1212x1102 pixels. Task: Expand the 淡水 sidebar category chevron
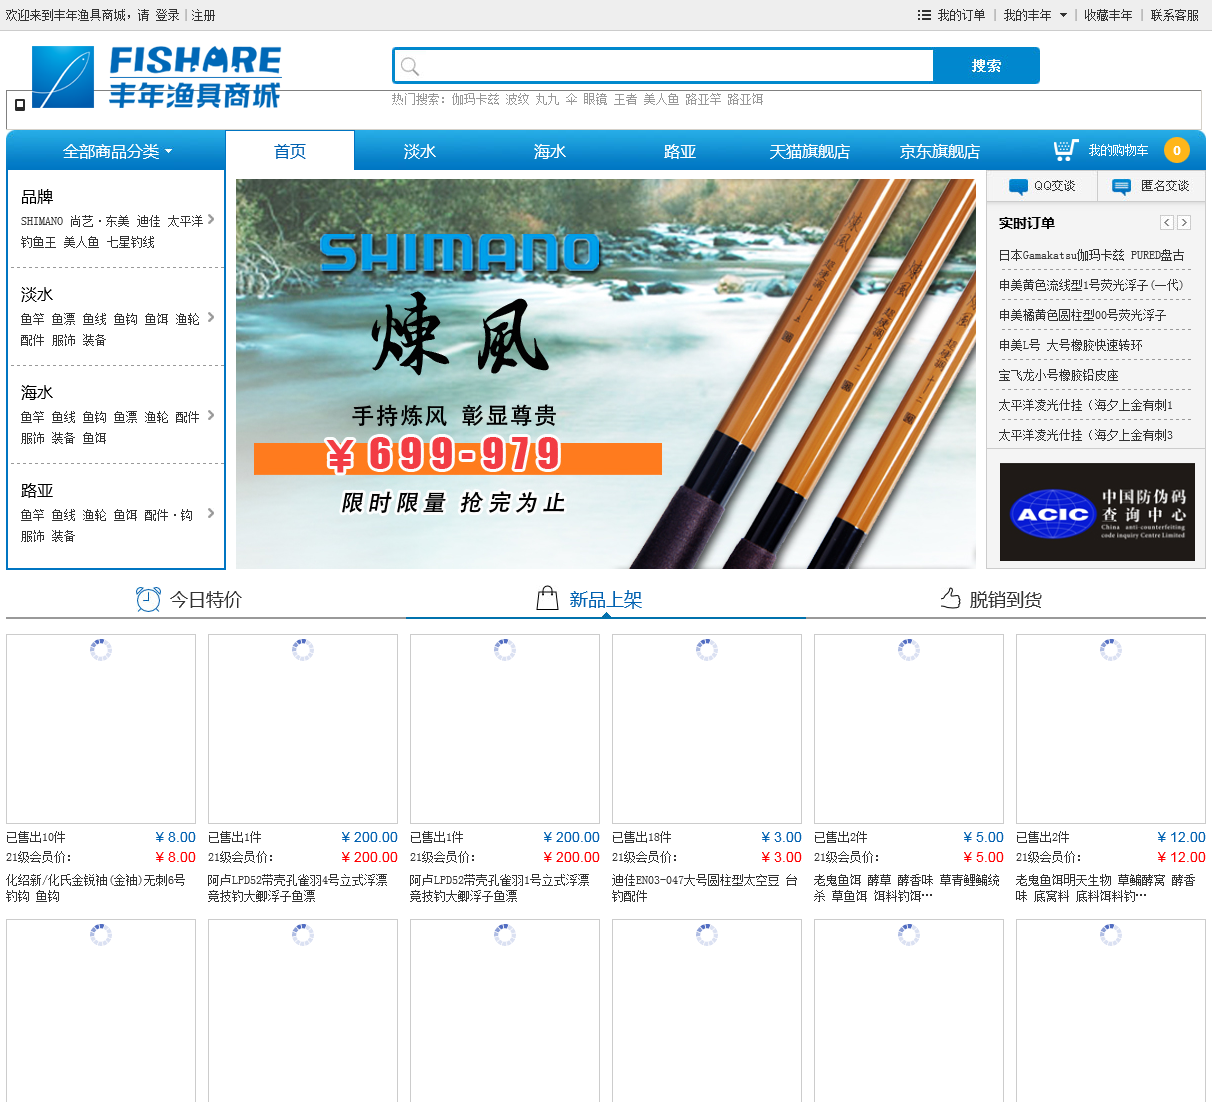click(211, 317)
